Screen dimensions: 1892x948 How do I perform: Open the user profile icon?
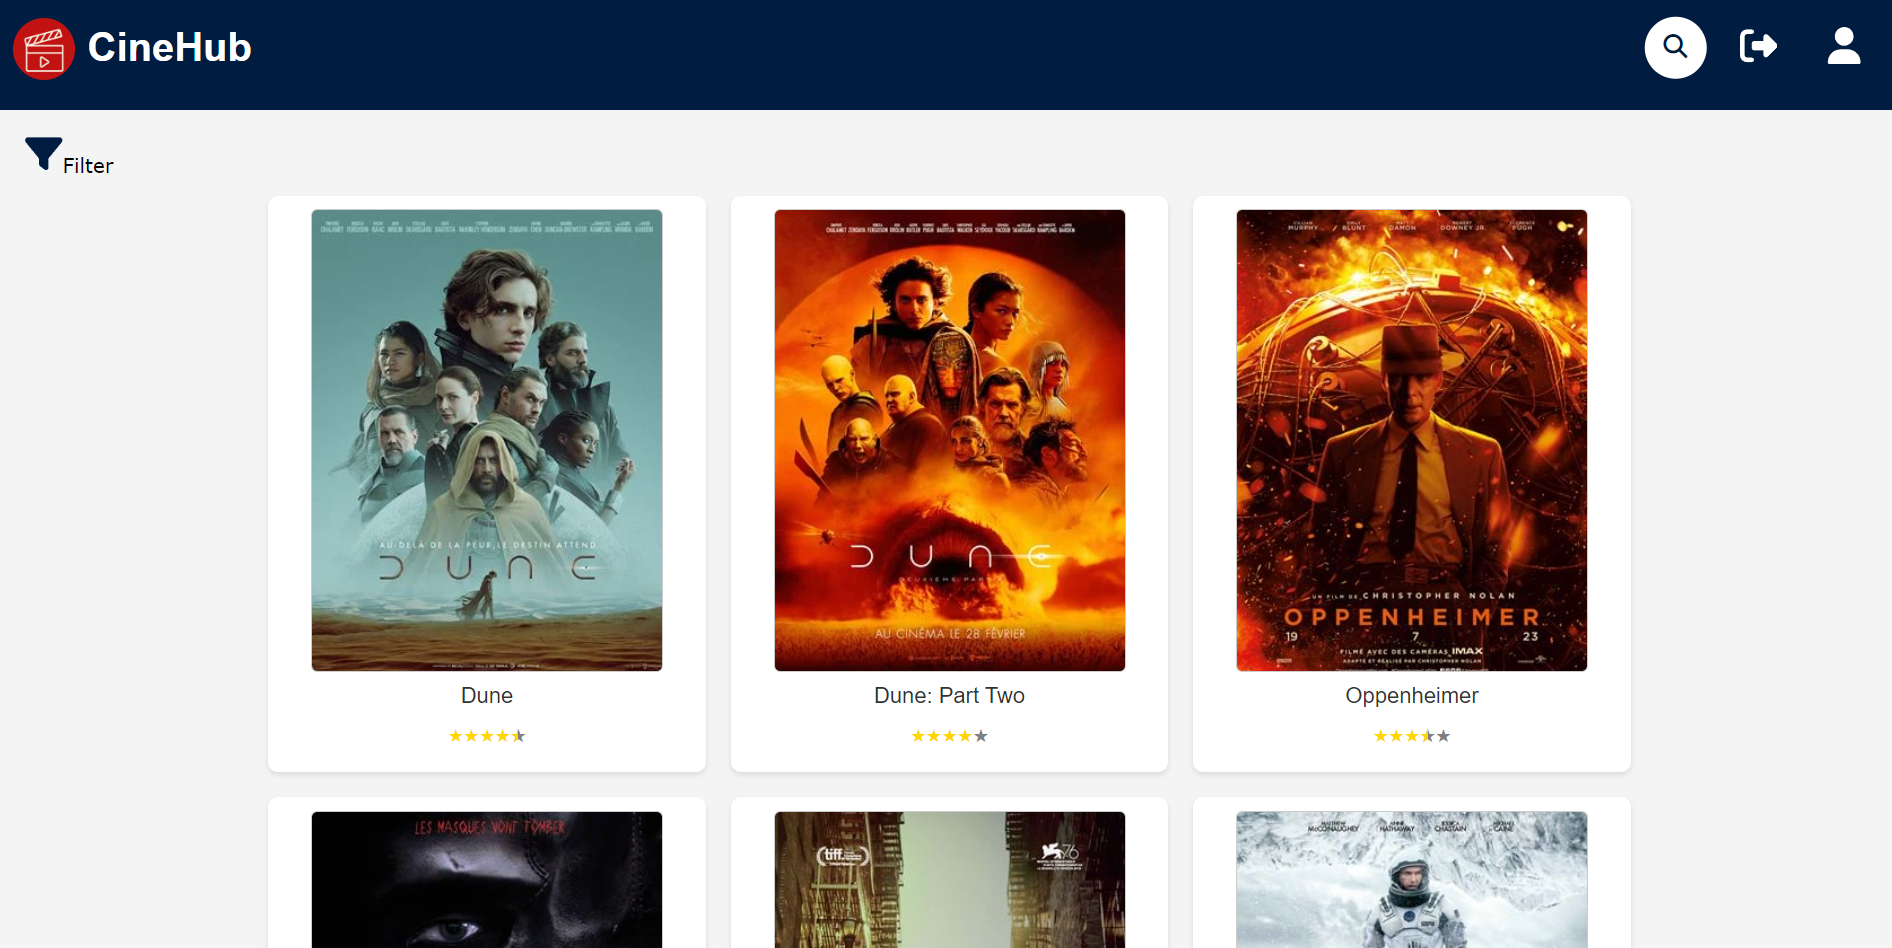point(1843,46)
